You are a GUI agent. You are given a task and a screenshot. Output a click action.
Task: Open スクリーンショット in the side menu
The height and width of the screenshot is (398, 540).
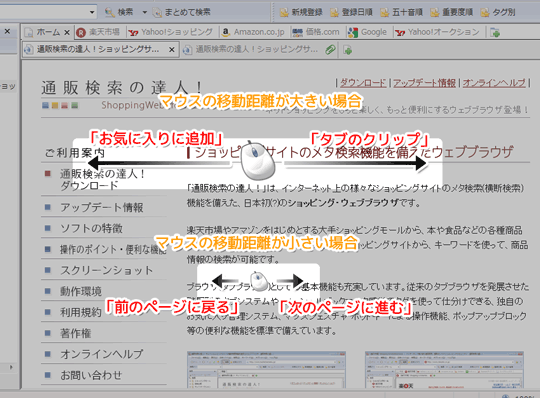[106, 270]
